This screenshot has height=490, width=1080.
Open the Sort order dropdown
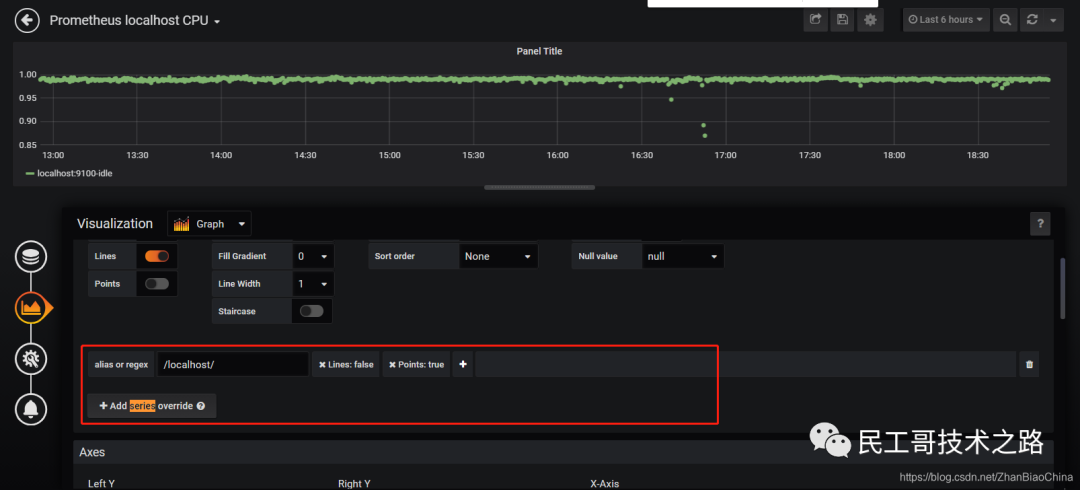498,256
